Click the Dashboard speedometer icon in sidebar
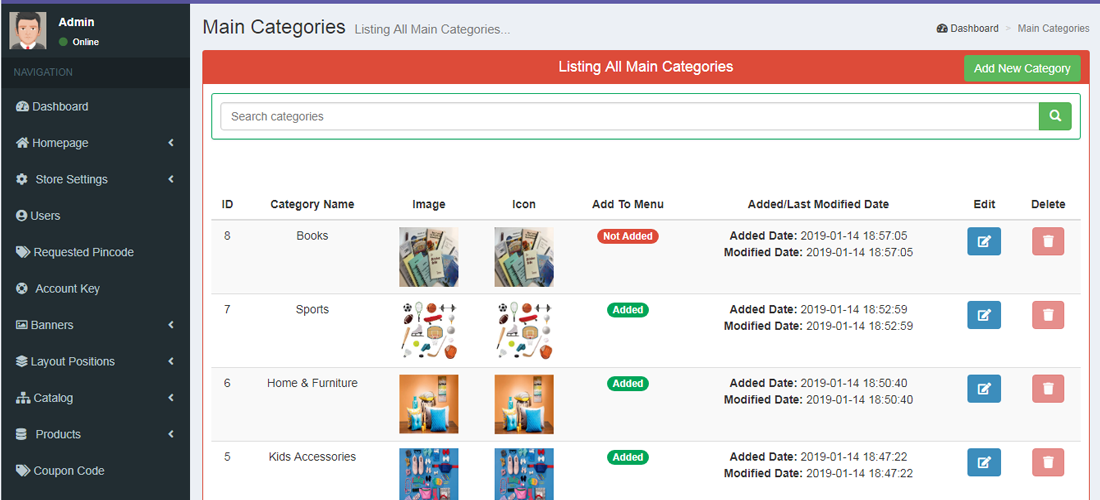This screenshot has height=500, width=1100. coord(22,107)
